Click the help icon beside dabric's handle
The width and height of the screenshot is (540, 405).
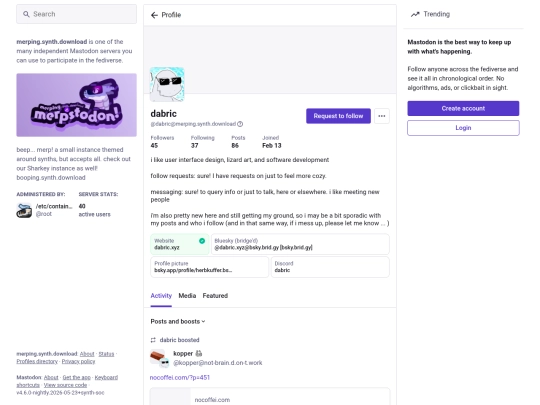240,124
